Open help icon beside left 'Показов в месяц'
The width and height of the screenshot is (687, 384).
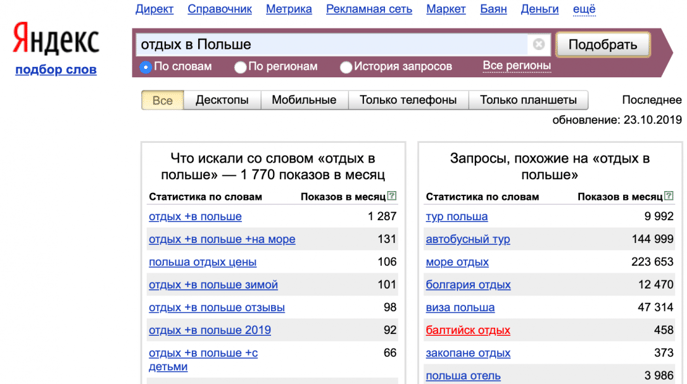(x=392, y=196)
